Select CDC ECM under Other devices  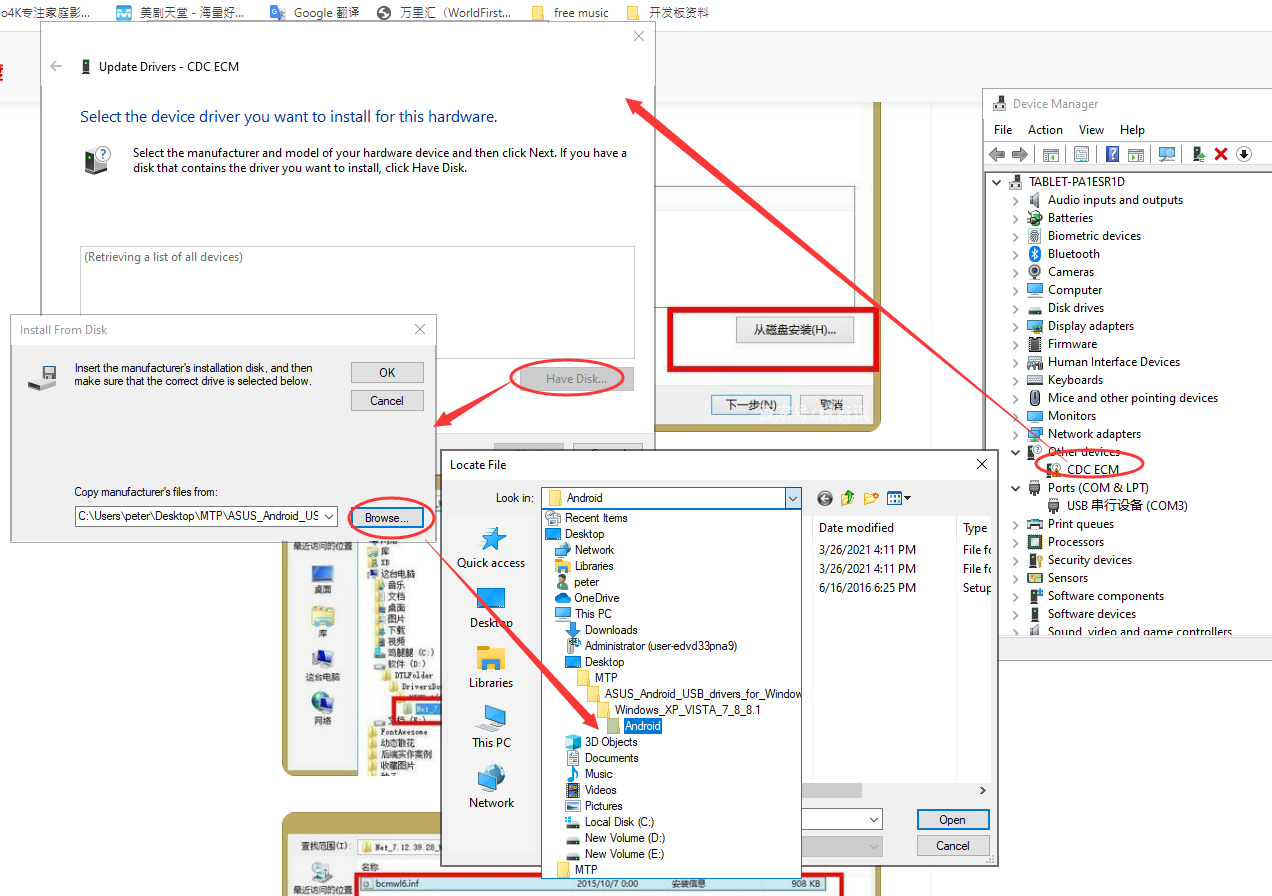click(1092, 470)
